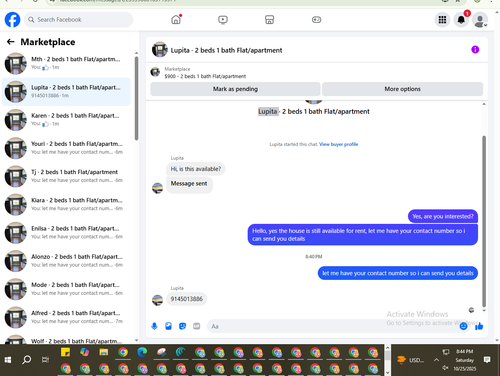The image size is (500, 376).
Task: Open the notifications bell
Action: 461,20
